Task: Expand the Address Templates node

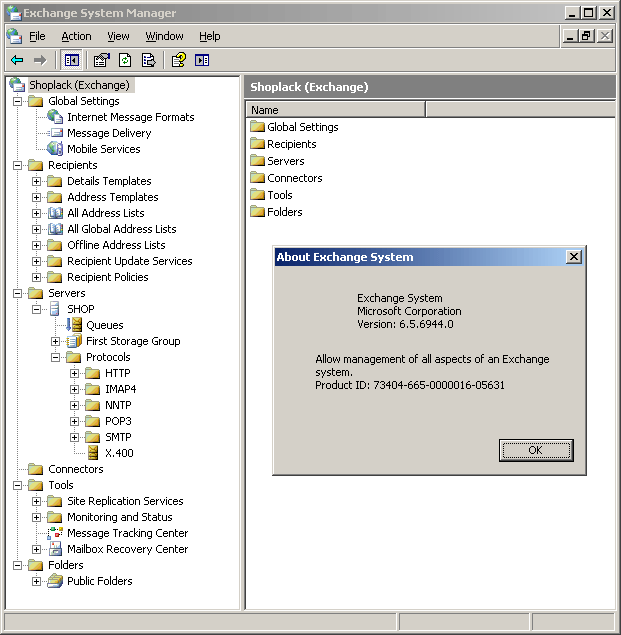Action: 36,197
